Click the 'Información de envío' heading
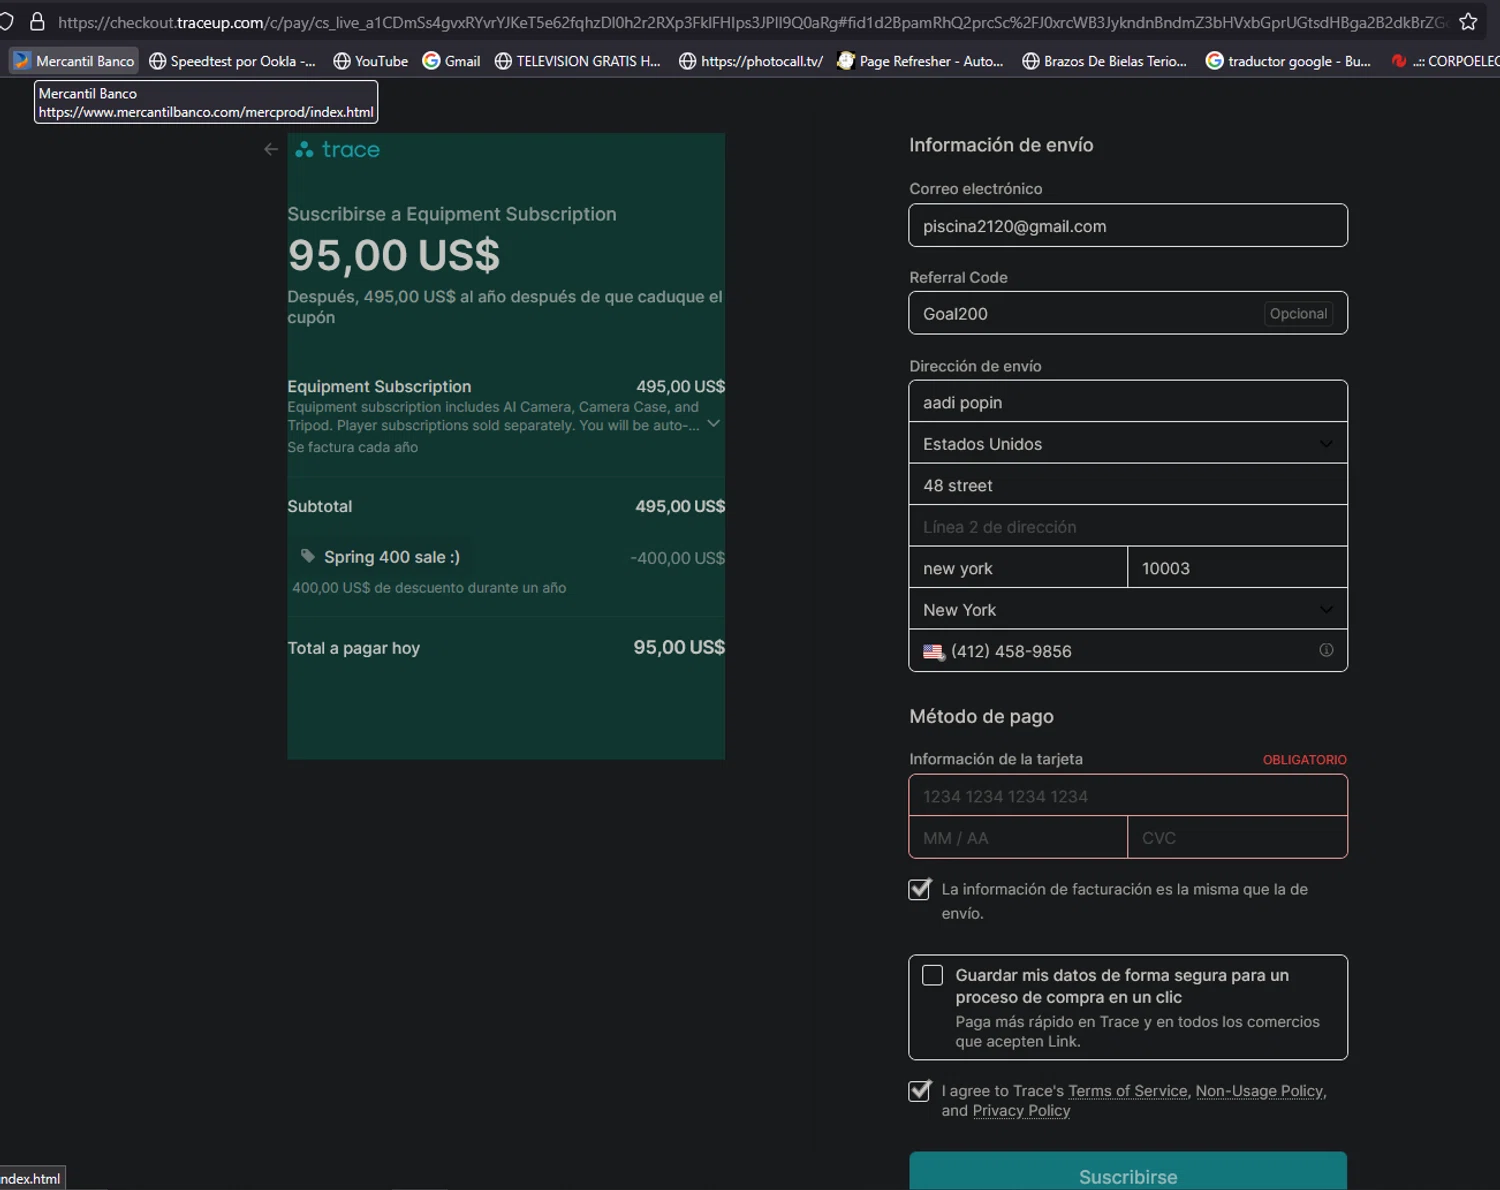The width and height of the screenshot is (1500, 1190). 1001,145
